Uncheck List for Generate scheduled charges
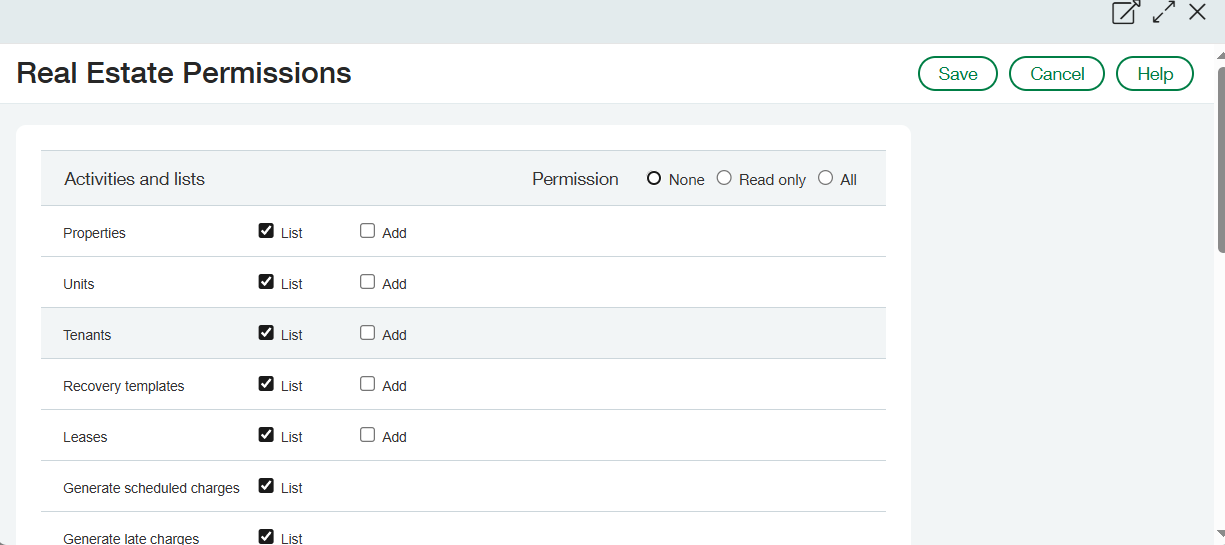Image resolution: width=1225 pixels, height=545 pixels. (266, 486)
